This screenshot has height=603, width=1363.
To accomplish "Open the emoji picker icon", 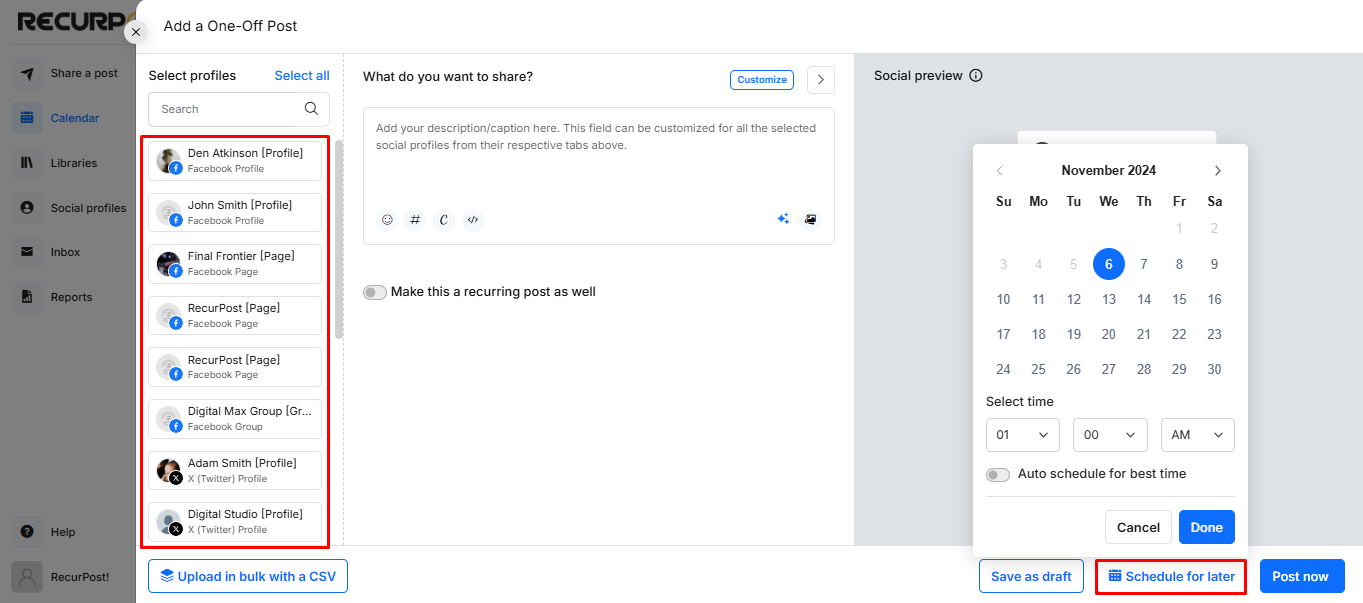I will coord(388,220).
